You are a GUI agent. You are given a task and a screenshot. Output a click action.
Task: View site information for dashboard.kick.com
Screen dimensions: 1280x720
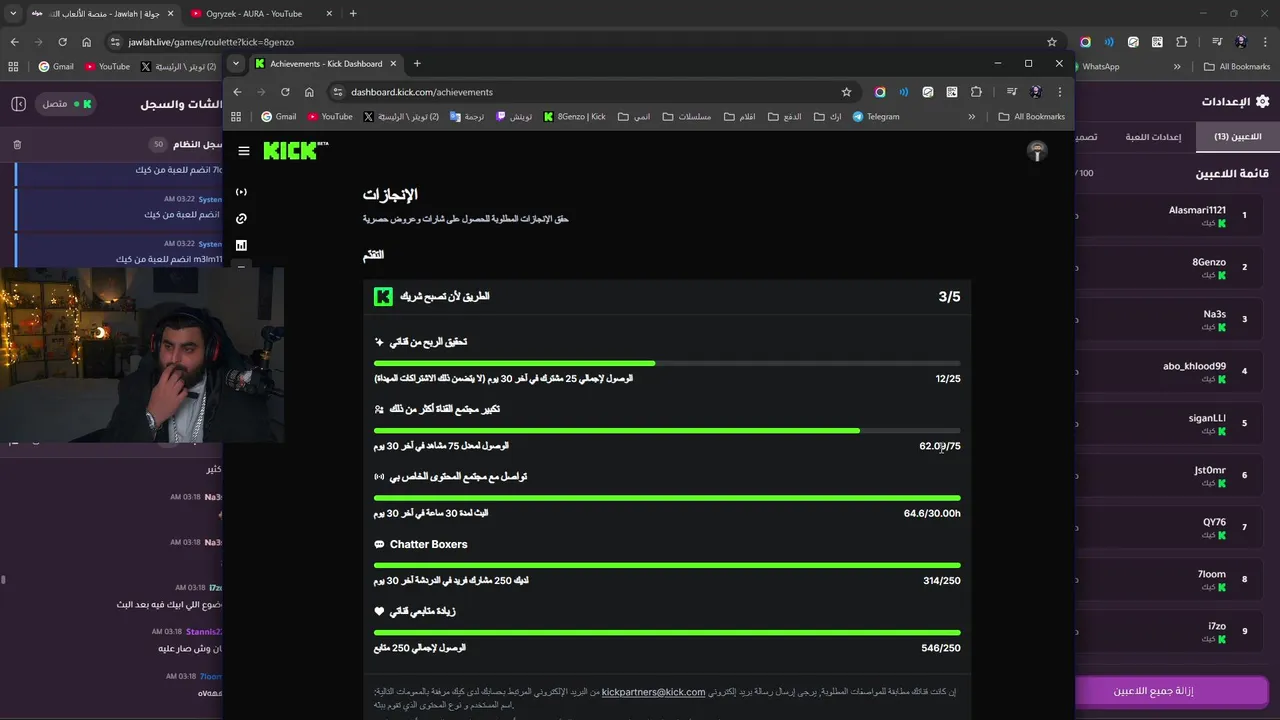tap(337, 92)
